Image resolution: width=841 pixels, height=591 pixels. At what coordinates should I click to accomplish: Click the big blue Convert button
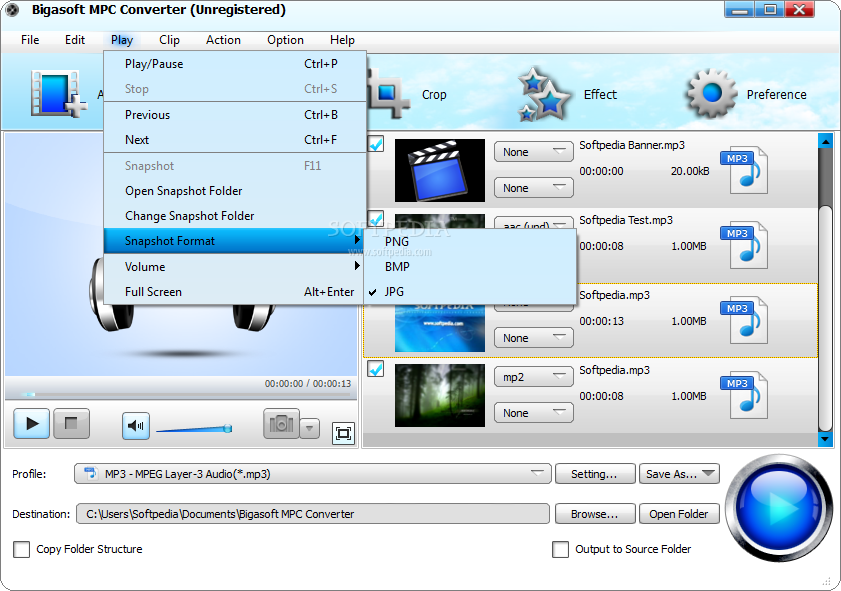779,507
